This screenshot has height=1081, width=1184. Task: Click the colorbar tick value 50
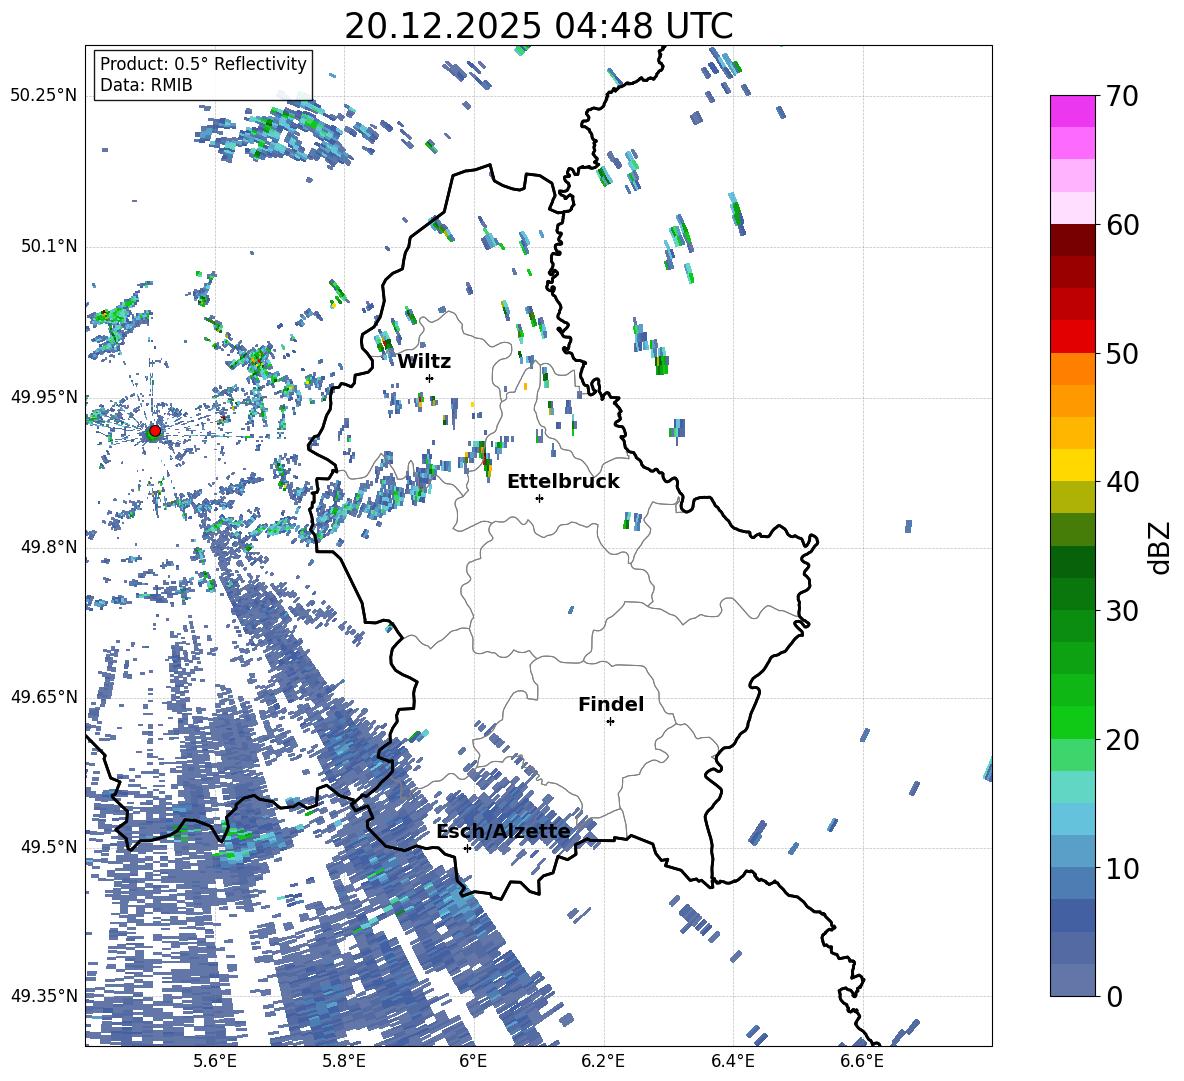point(1122,353)
